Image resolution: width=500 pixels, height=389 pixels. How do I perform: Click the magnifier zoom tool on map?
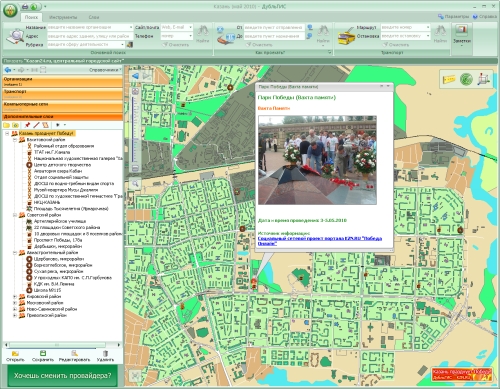pos(135,183)
